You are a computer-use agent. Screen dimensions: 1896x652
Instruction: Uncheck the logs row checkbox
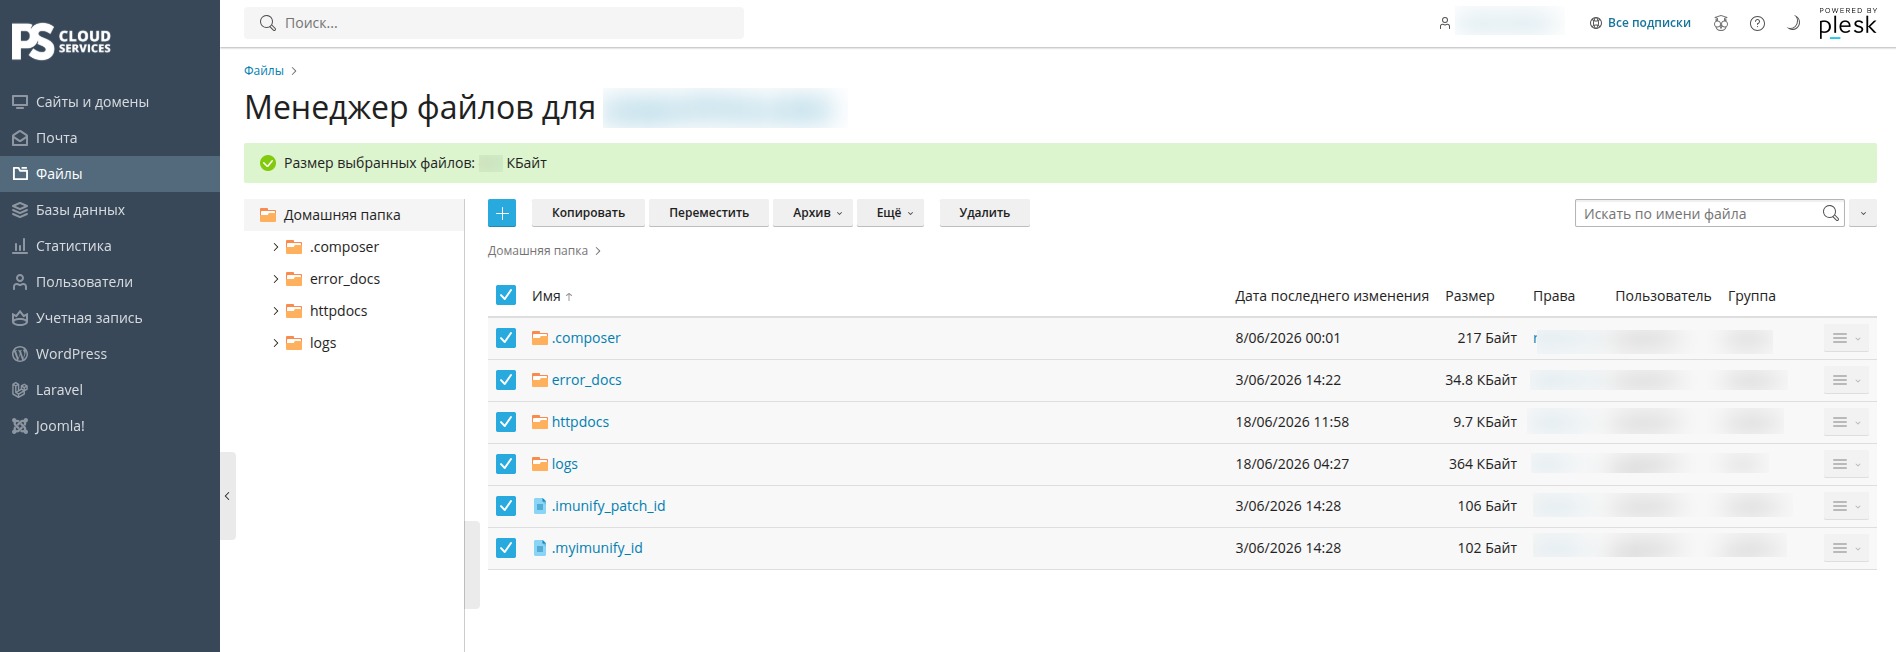click(x=506, y=464)
